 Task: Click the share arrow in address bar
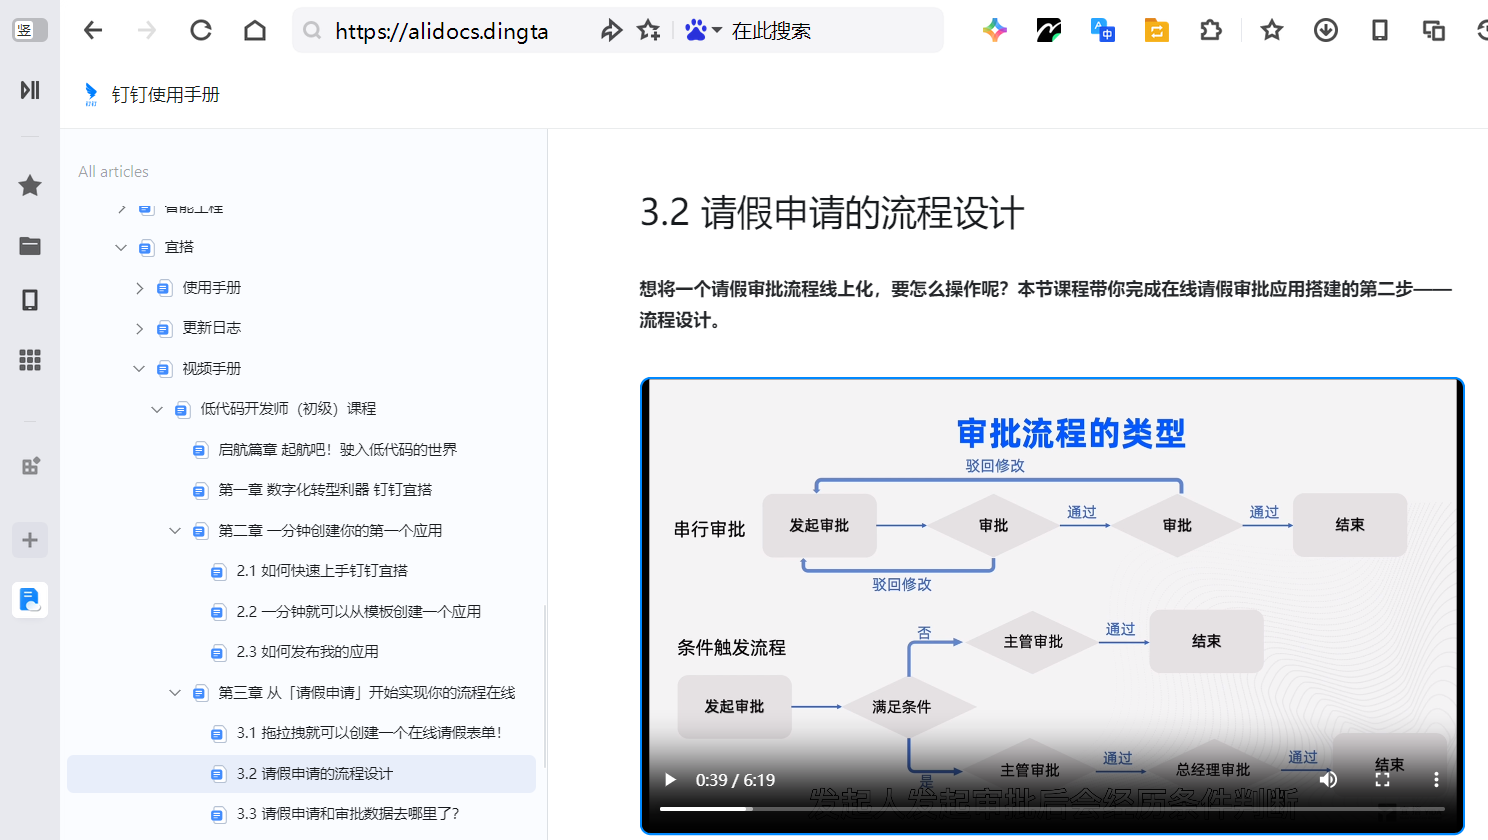click(611, 30)
